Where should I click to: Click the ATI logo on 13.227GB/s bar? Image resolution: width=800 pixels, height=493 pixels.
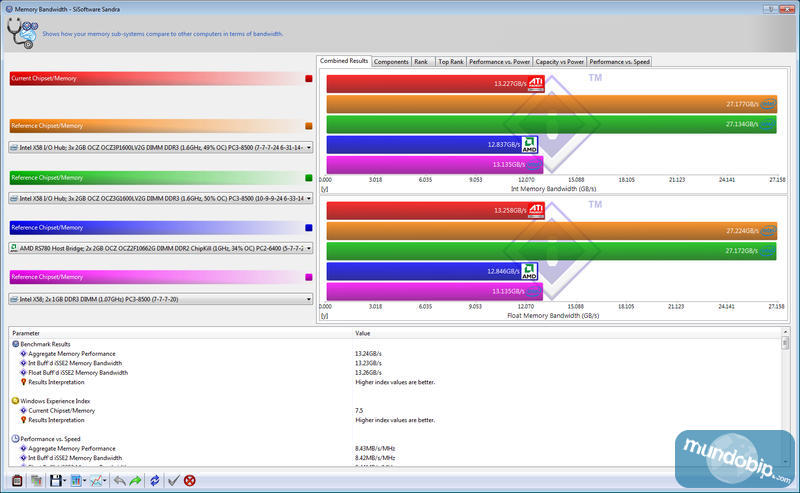pyautogui.click(x=536, y=83)
